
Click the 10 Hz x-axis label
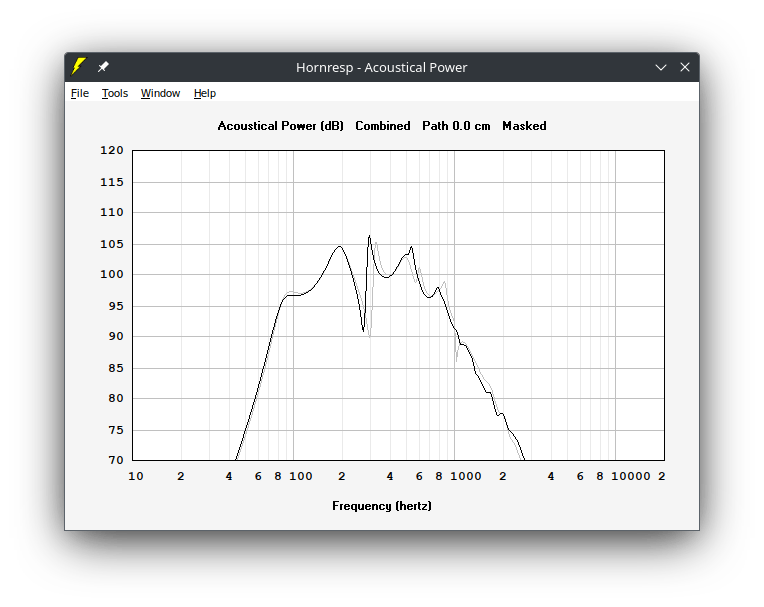(136, 476)
